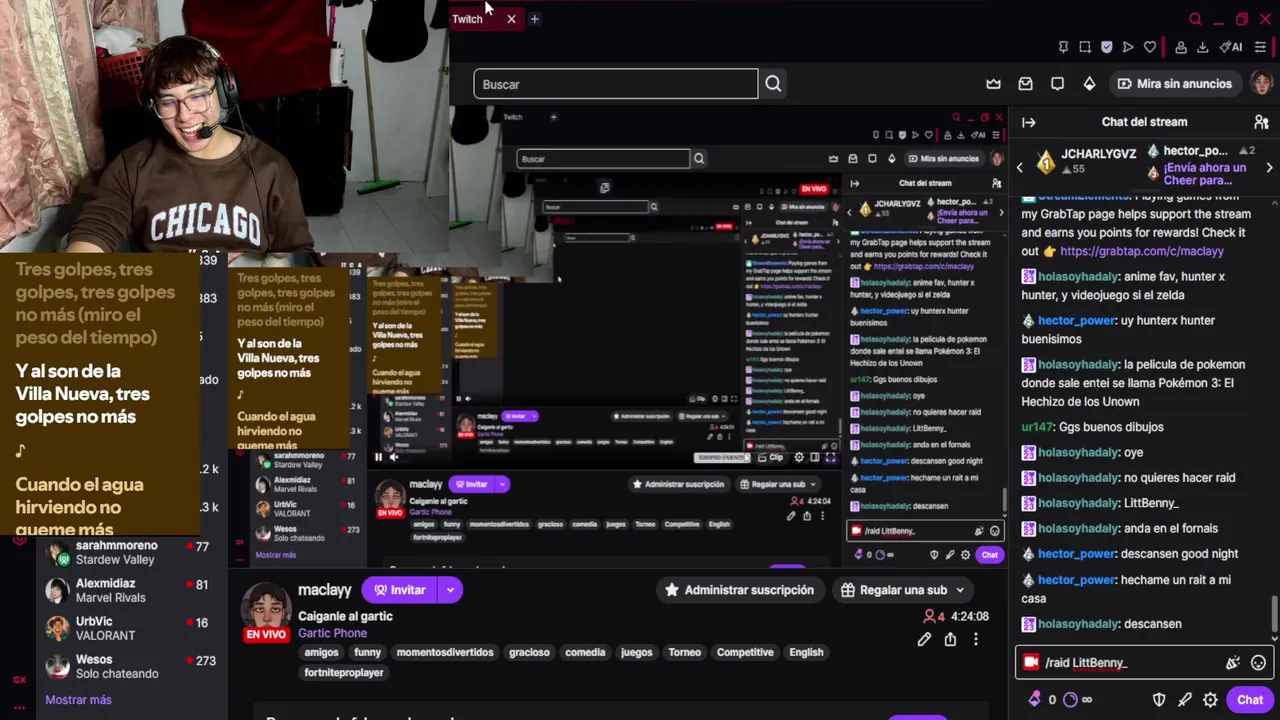The image size is (1280, 720).
Task: Select the amigos tag
Action: [x=321, y=652]
